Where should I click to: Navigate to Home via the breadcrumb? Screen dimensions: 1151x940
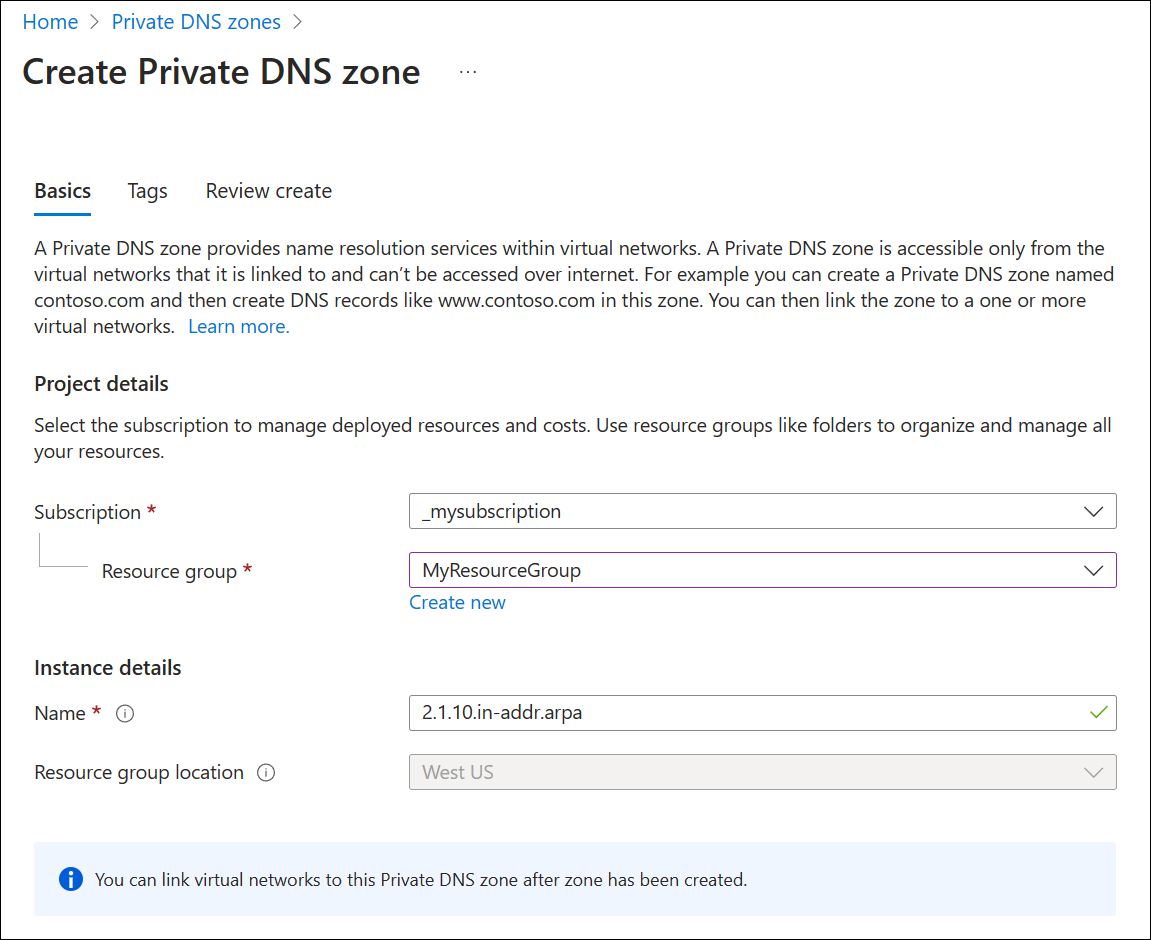50,21
